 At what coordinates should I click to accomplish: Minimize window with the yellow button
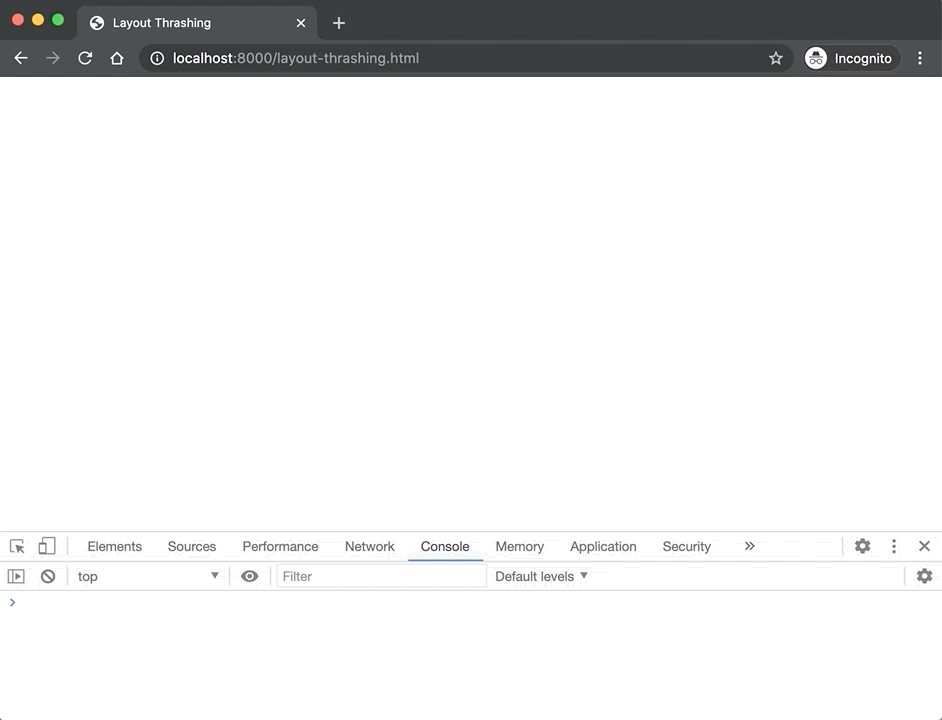(x=38, y=20)
